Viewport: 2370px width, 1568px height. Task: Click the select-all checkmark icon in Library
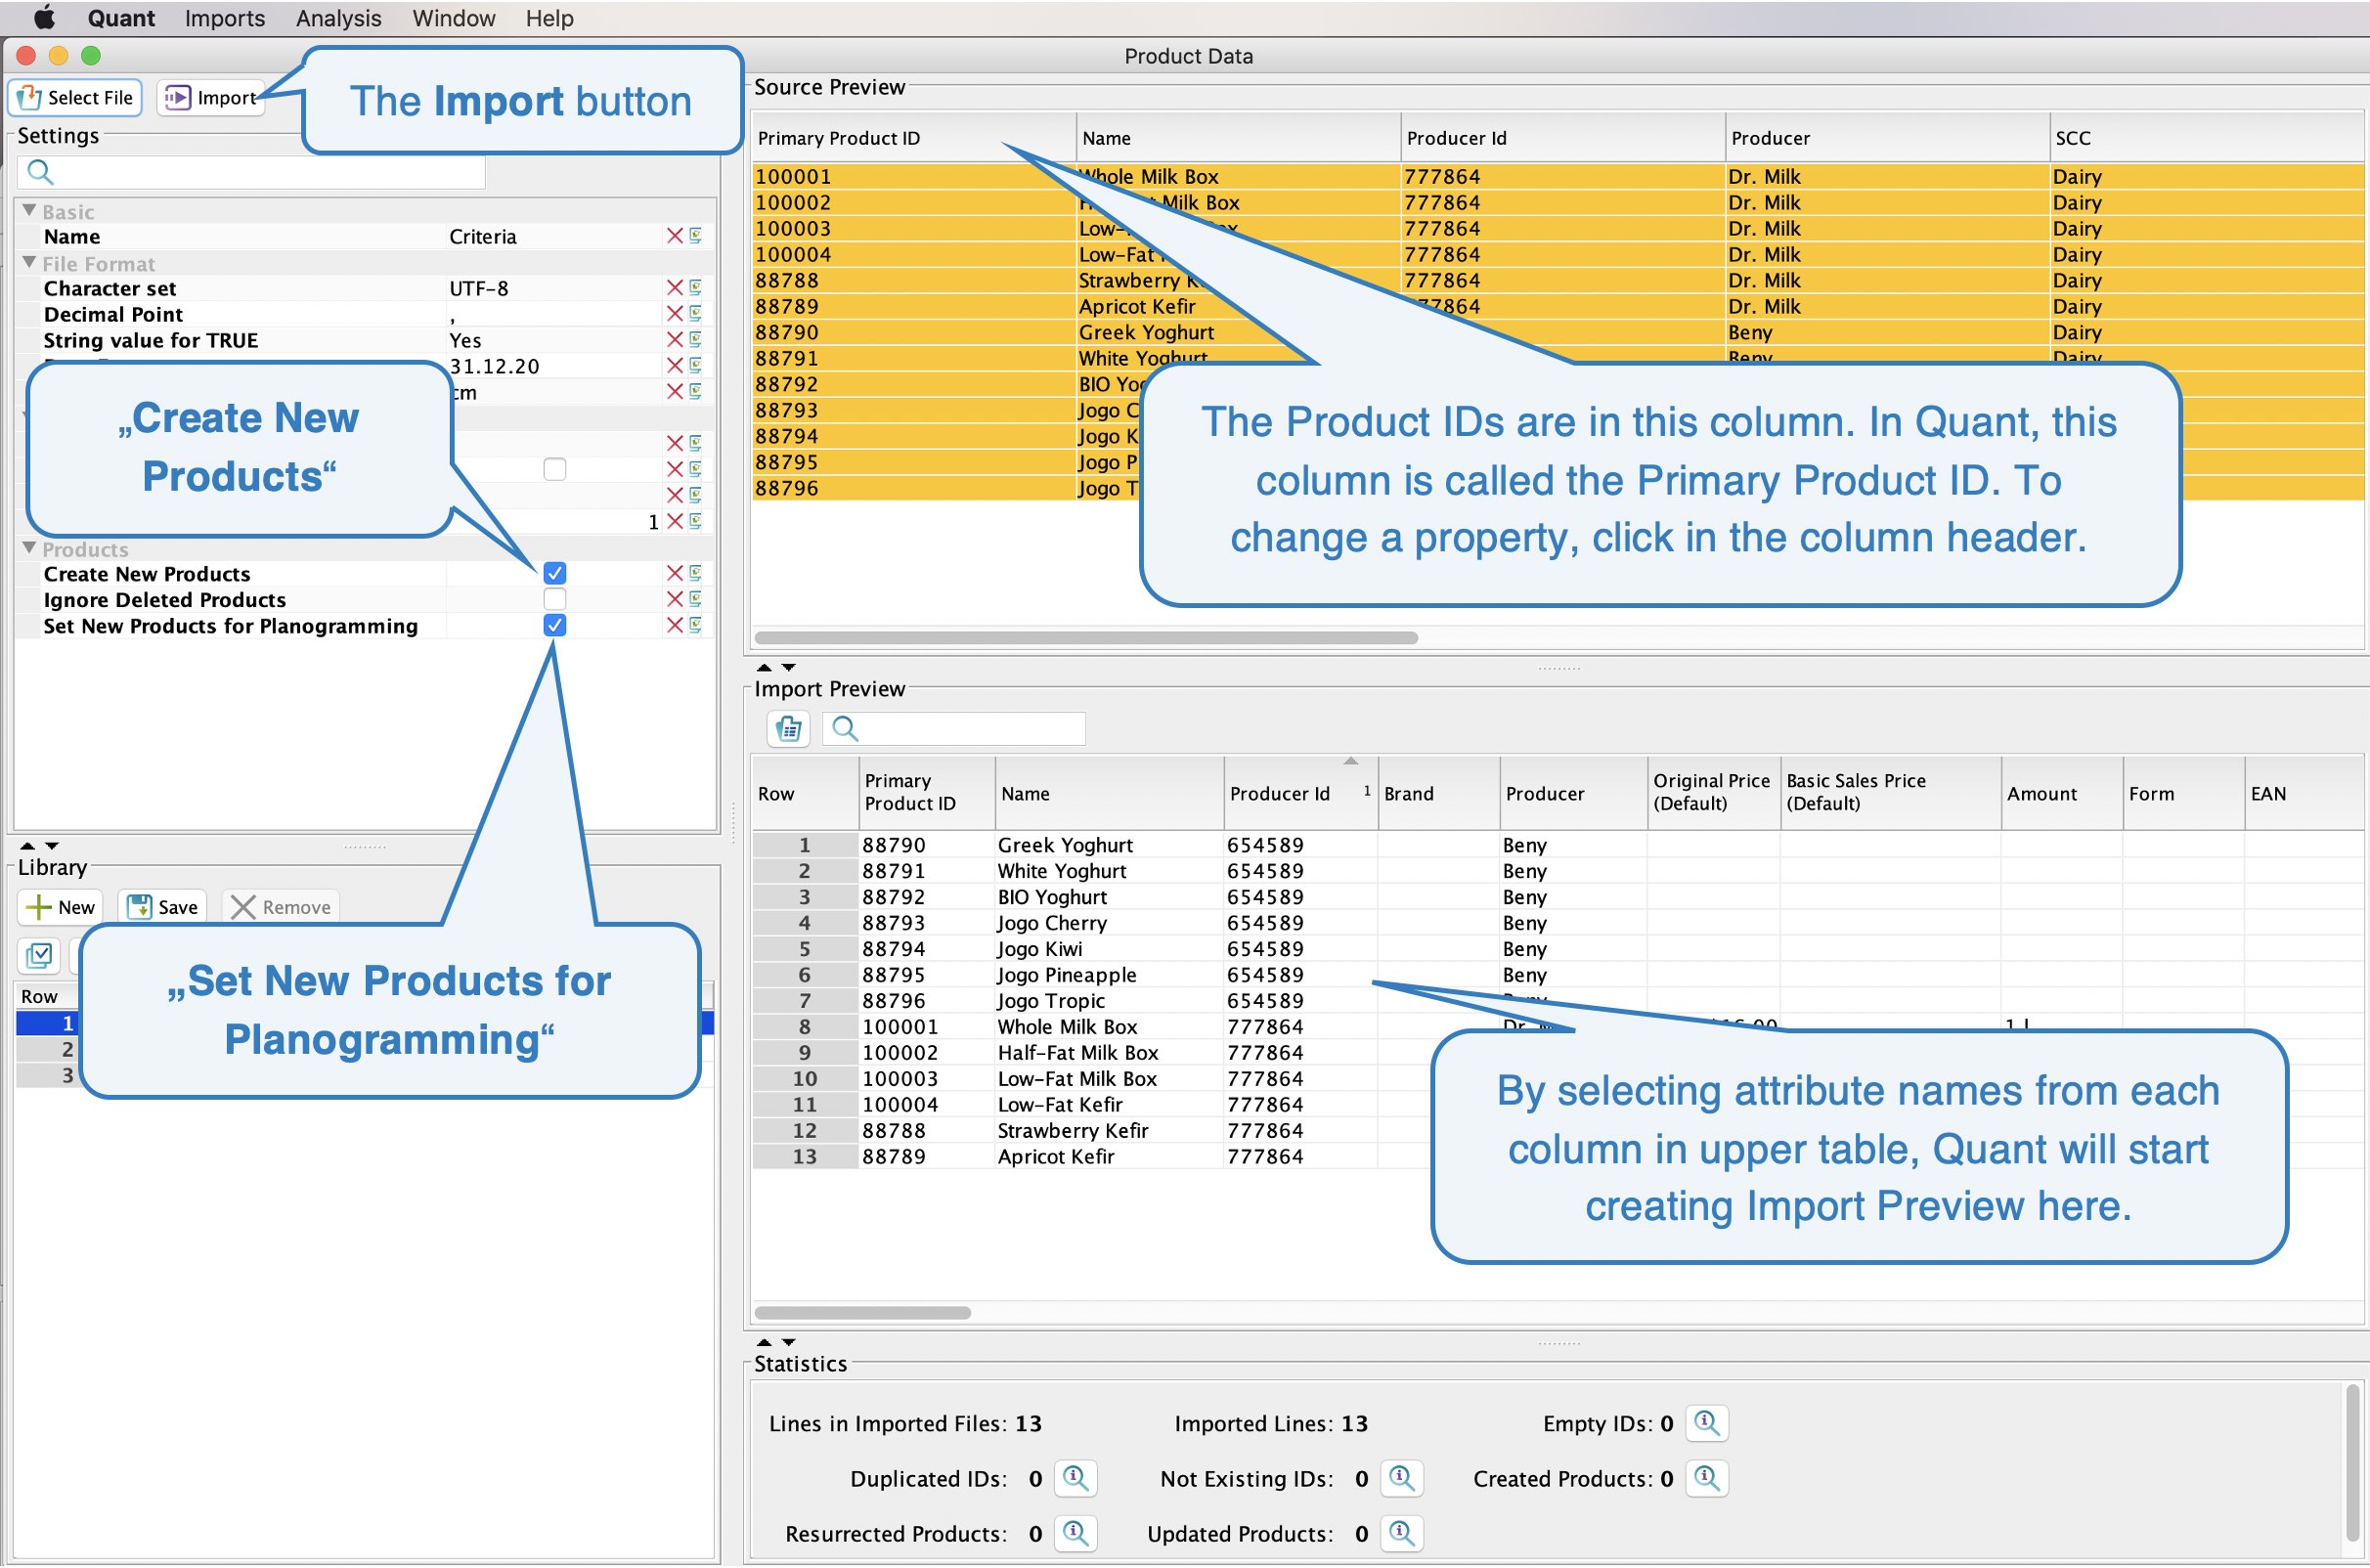[x=40, y=956]
